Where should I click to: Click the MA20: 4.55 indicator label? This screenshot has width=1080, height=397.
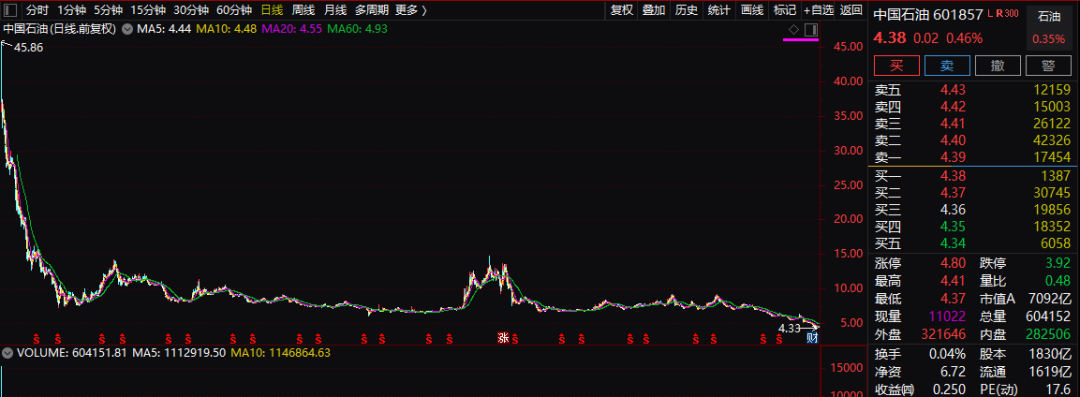[x=291, y=29]
